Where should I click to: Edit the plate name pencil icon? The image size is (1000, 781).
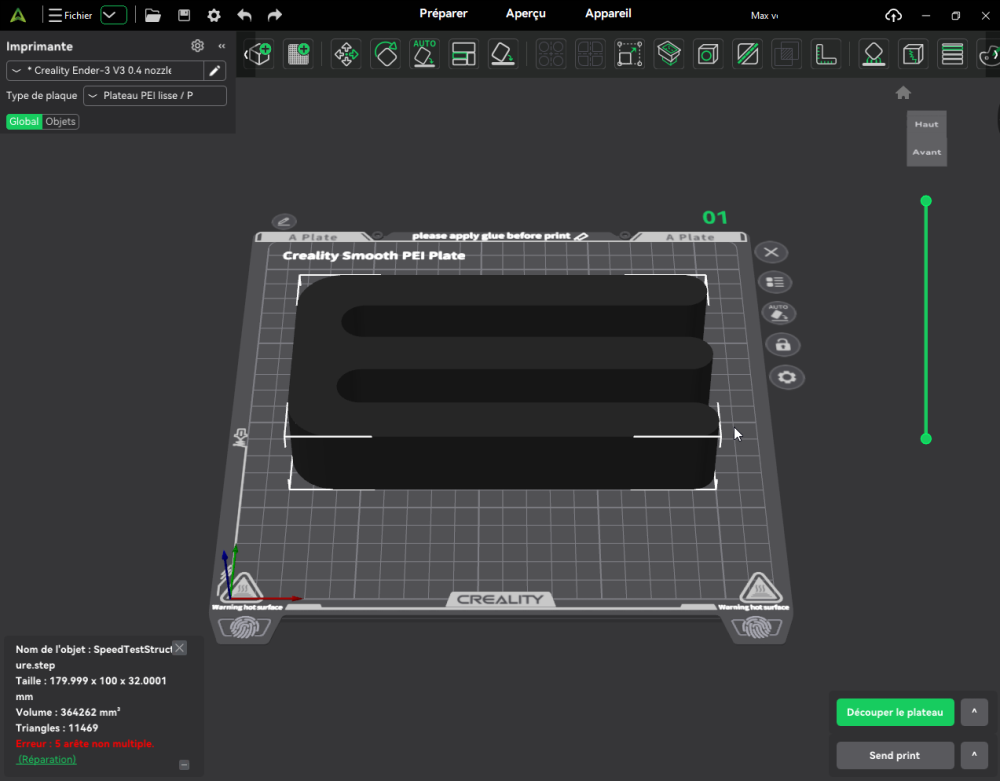click(x=284, y=221)
